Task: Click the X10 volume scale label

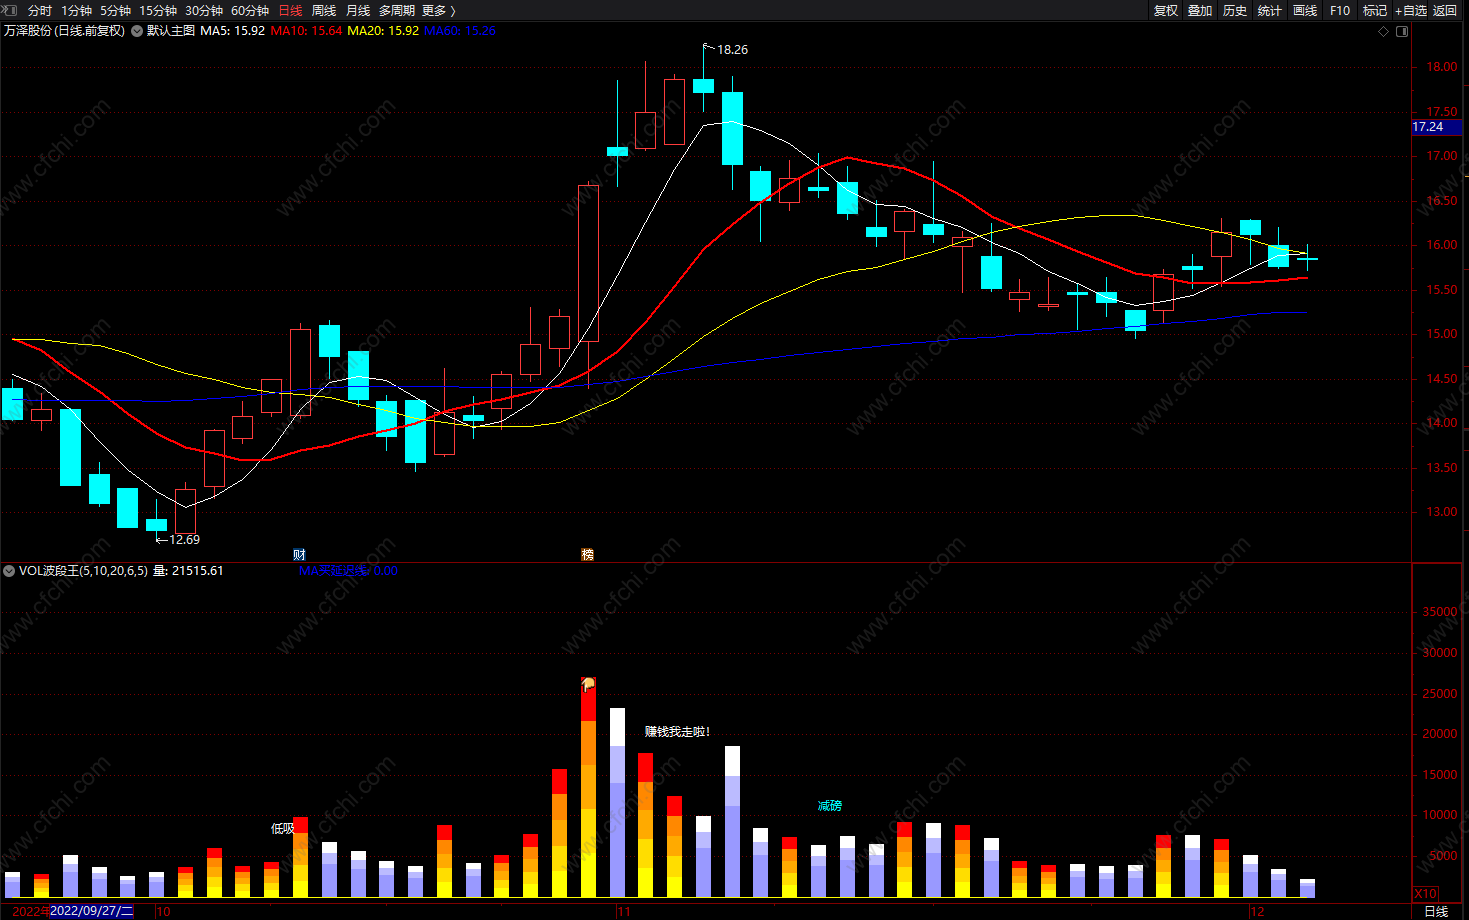Action: [1425, 893]
